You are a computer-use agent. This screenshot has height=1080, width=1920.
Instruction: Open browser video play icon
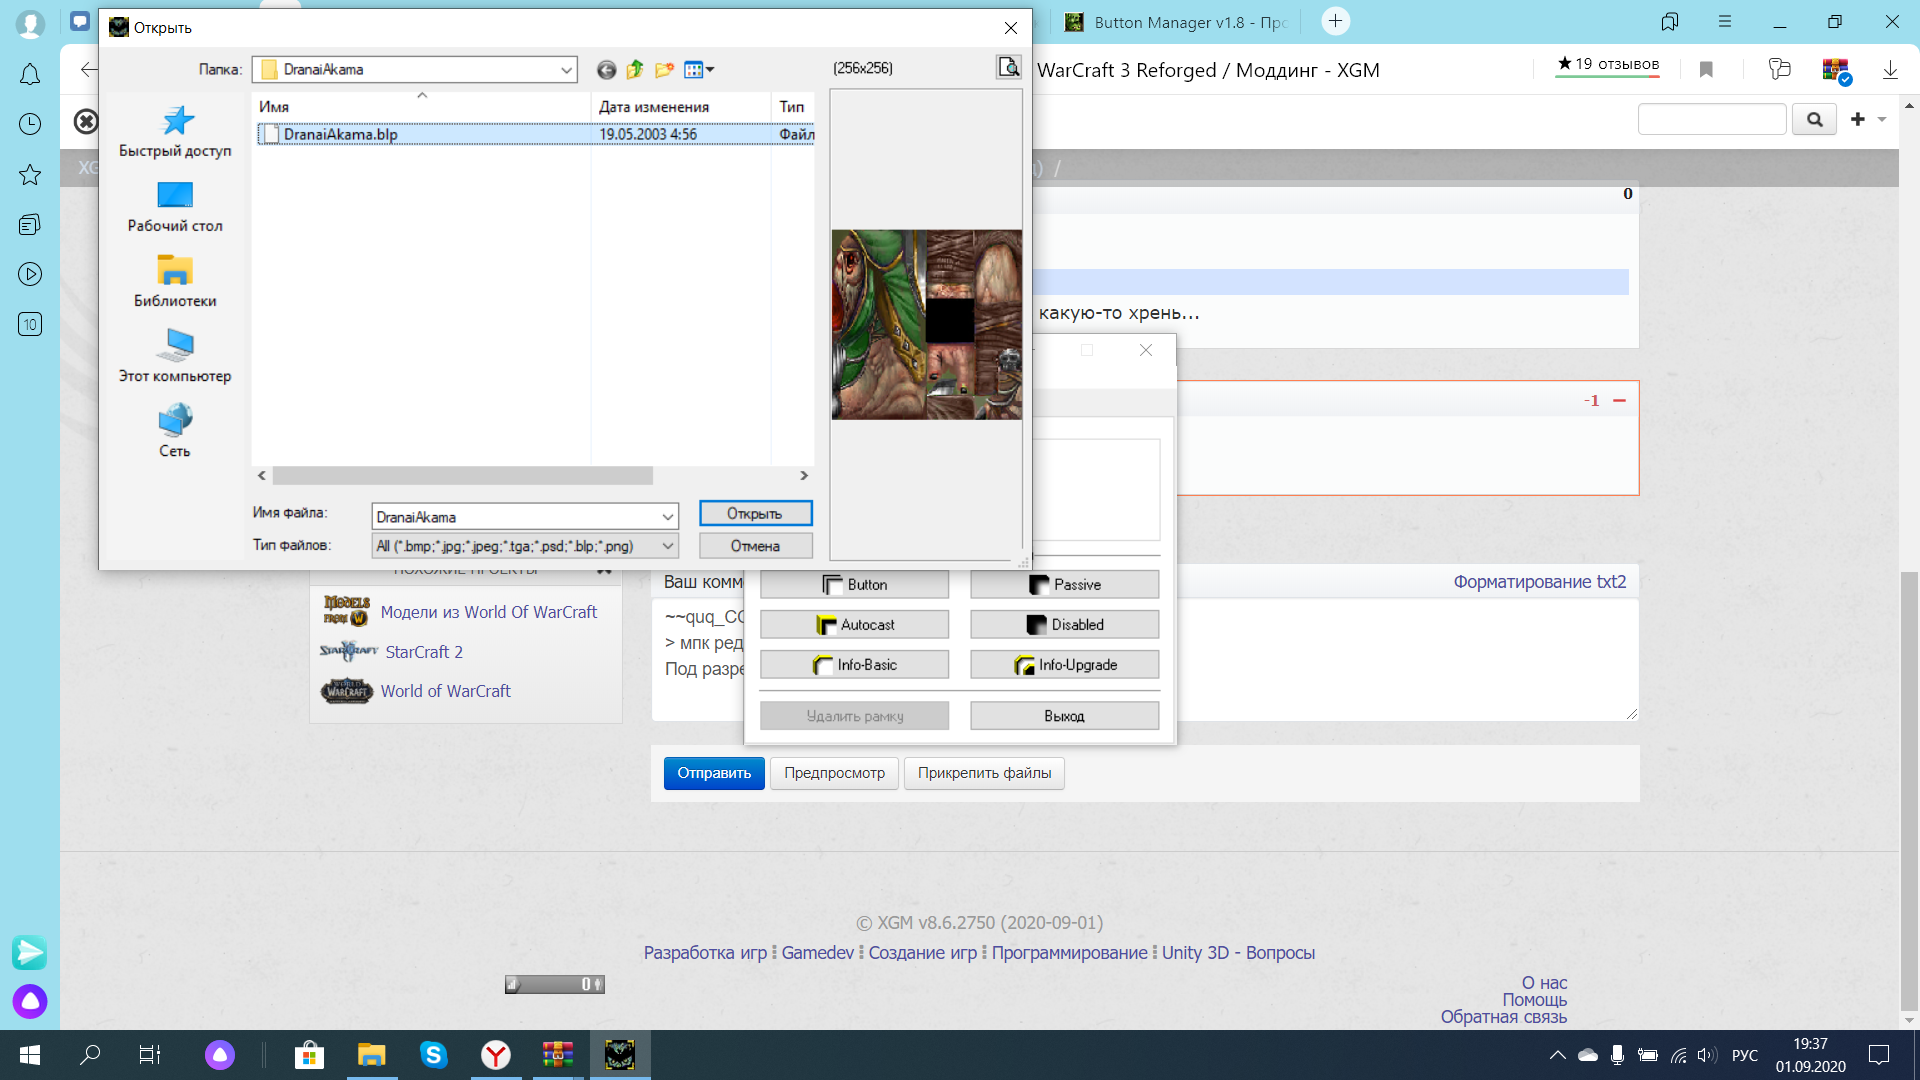30,274
